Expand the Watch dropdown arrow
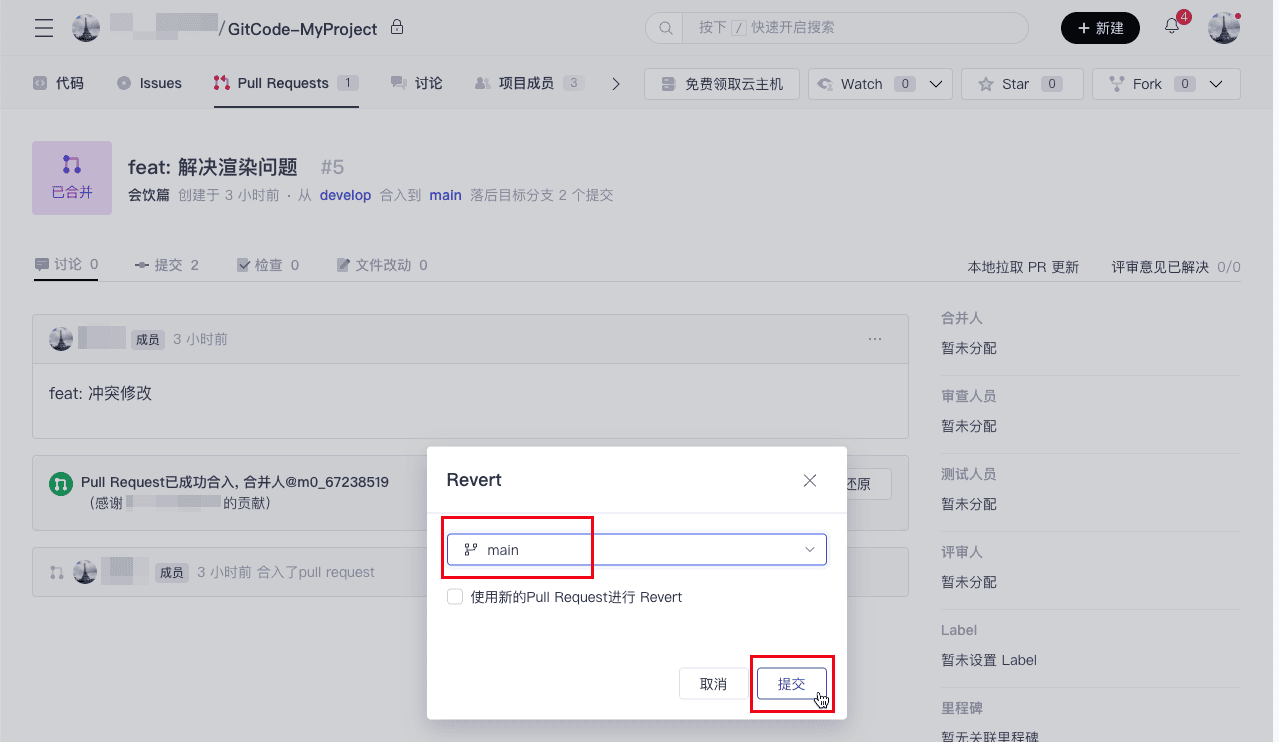The width and height of the screenshot is (1279, 742). (936, 84)
